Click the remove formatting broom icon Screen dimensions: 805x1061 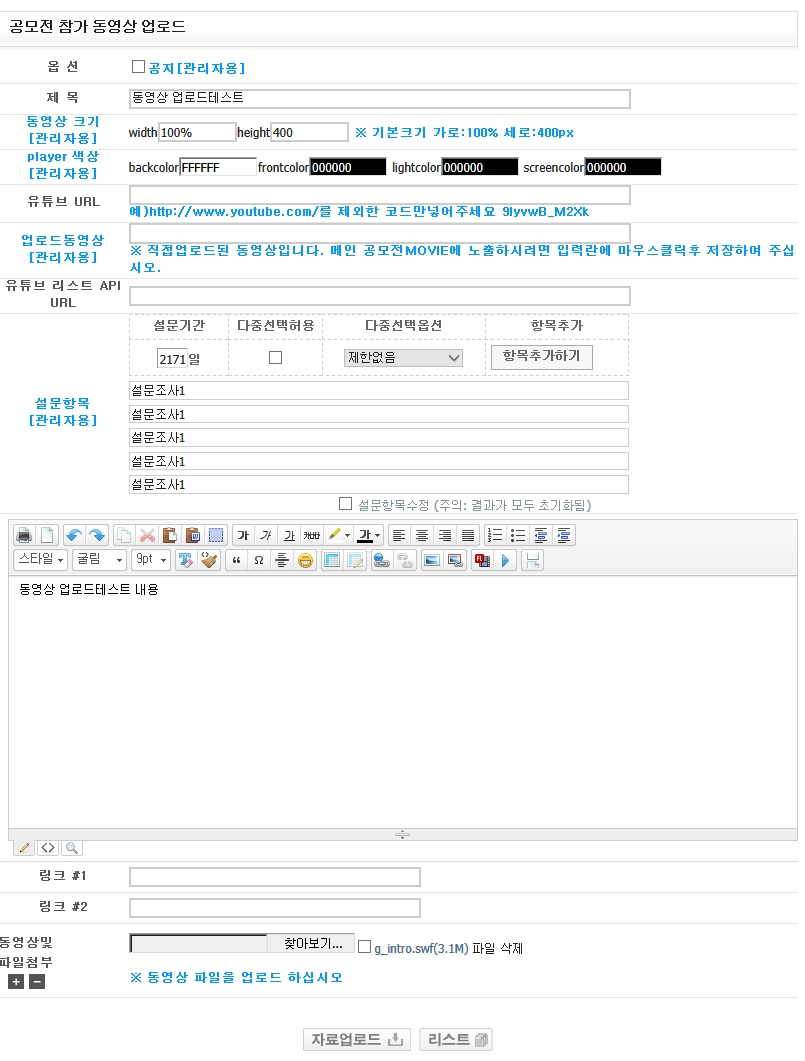tap(209, 560)
